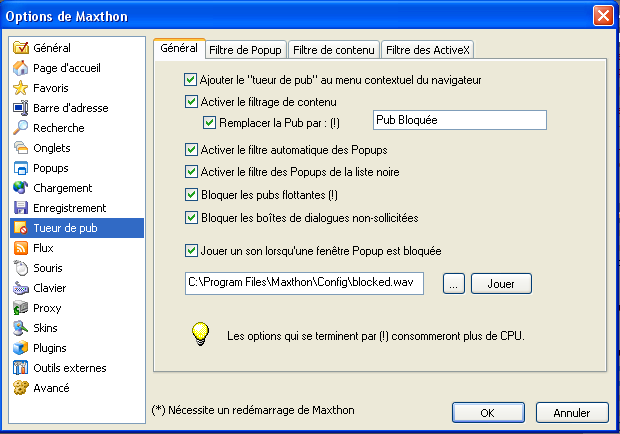Toggle 'Bloquer les boîtes de dialogues non-sollicitées'
This screenshot has height=434, width=620.
pos(191,218)
